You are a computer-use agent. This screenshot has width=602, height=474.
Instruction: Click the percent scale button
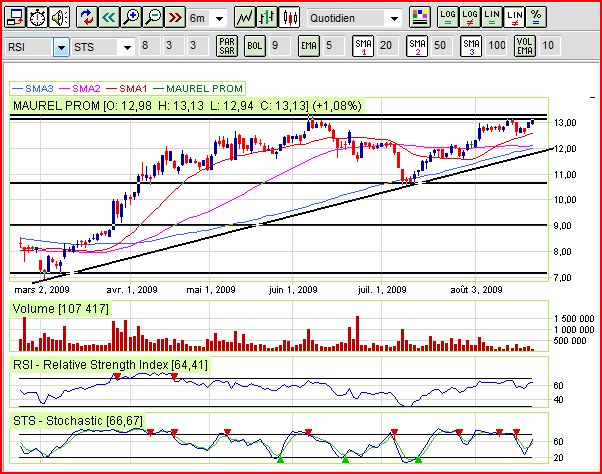click(x=536, y=18)
